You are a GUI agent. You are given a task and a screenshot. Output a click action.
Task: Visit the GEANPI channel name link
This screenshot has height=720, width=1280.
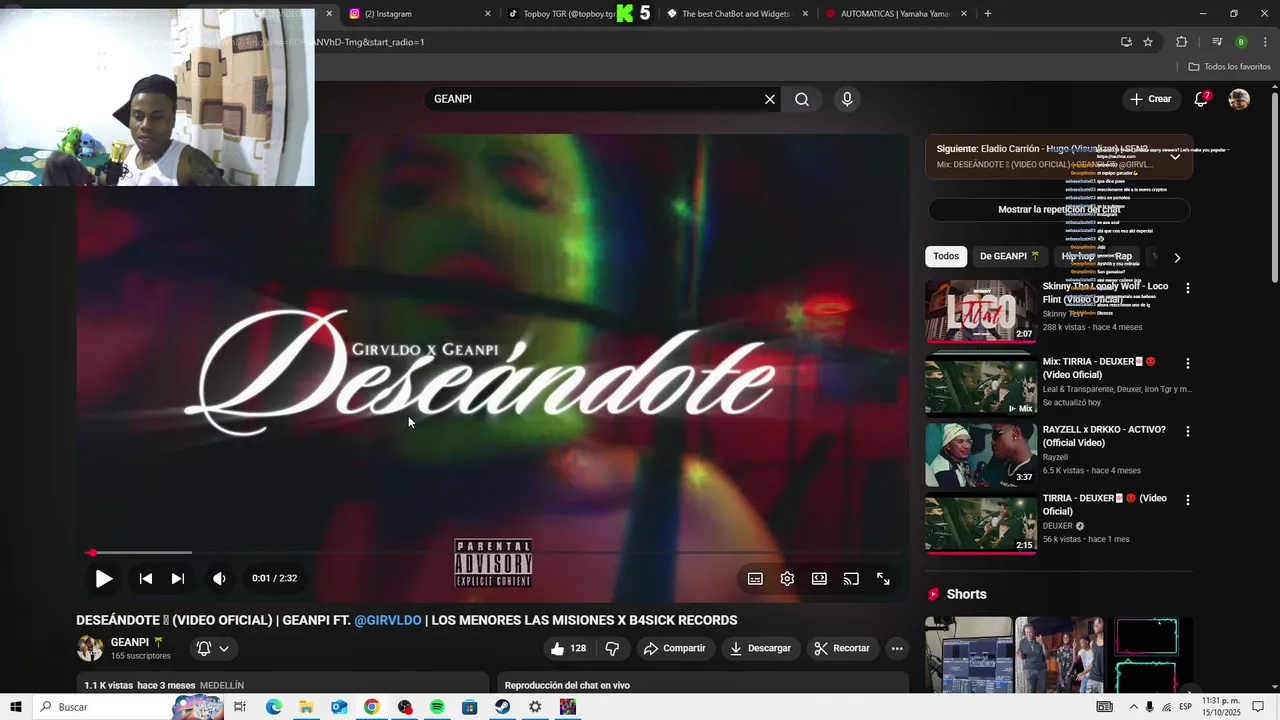pyautogui.click(x=130, y=642)
